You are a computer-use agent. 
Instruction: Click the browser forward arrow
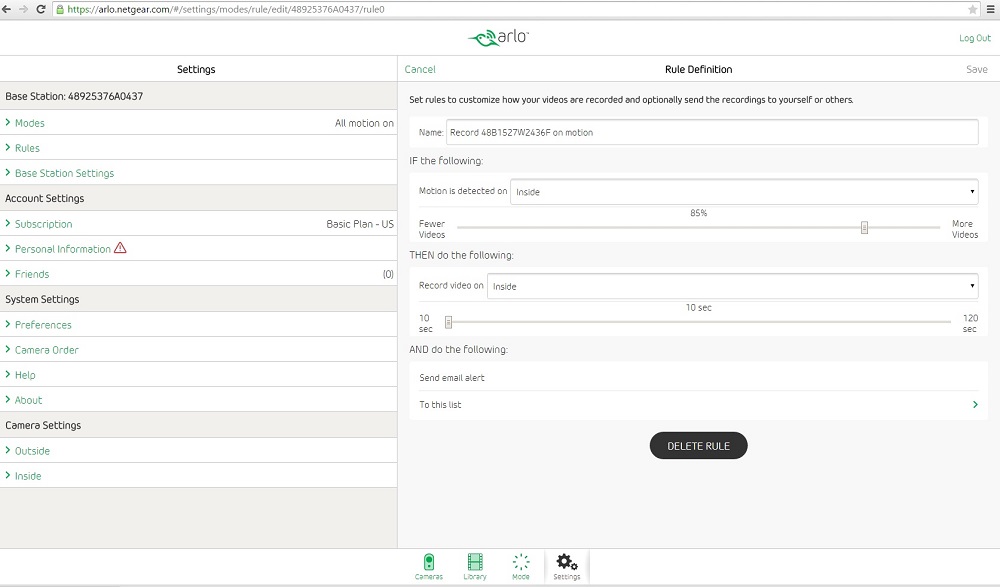(24, 9)
